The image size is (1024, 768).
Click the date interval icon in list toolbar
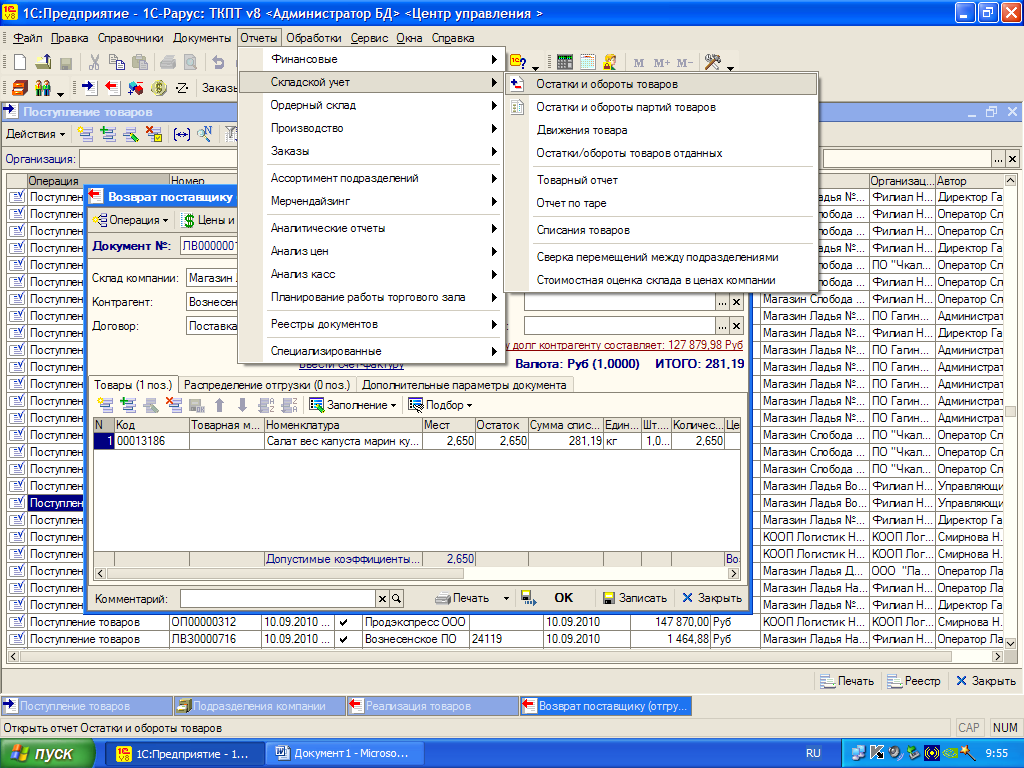[182, 134]
